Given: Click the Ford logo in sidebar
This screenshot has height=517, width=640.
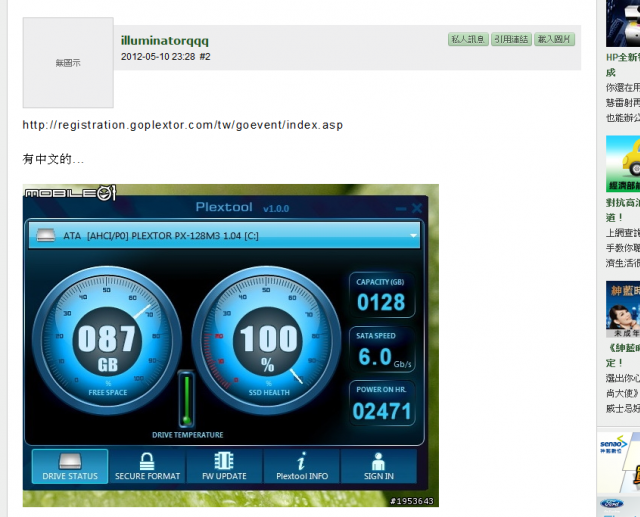Looking at the screenshot, I should coord(612,504).
